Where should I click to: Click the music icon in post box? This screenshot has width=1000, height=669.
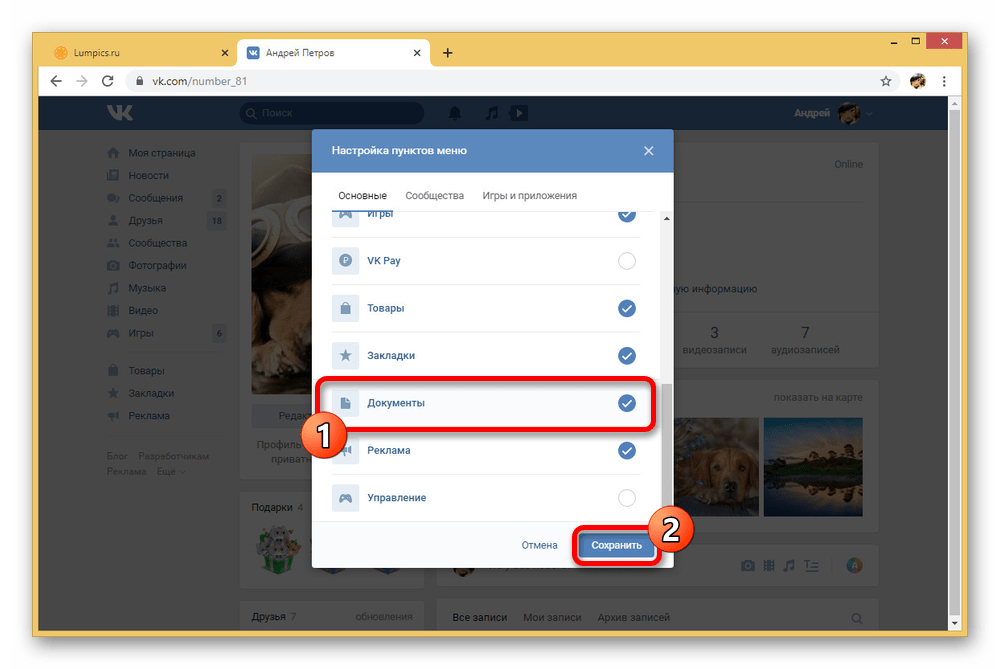790,566
